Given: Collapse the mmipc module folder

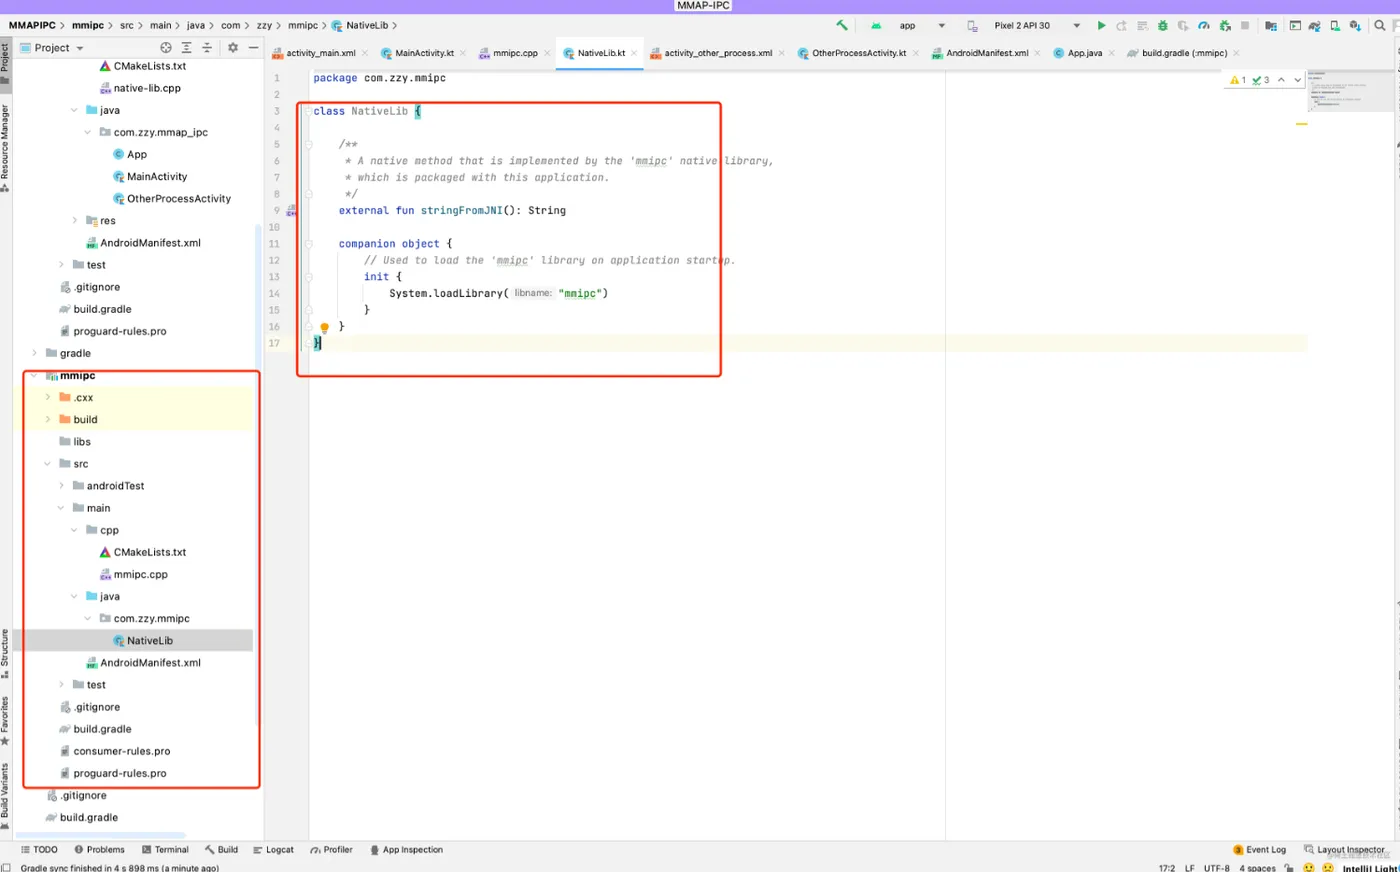Looking at the screenshot, I should pyautogui.click(x=34, y=376).
